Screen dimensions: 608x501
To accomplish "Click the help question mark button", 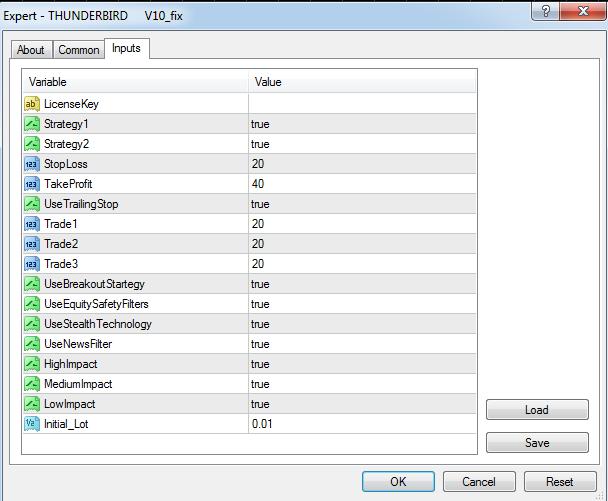I will [x=545, y=11].
